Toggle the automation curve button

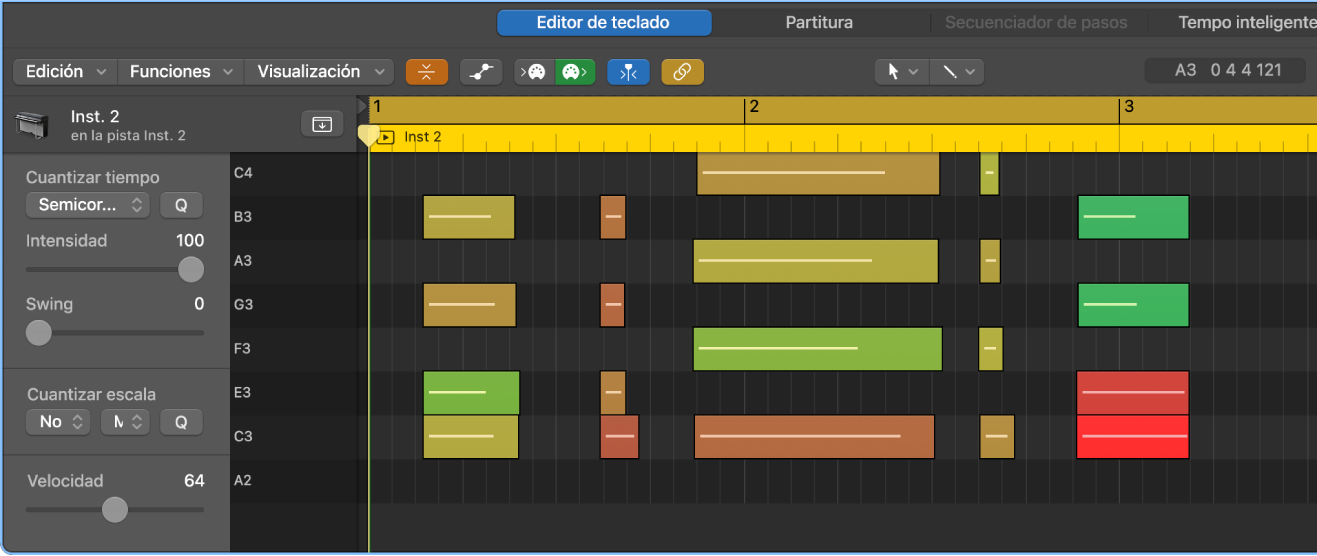pyautogui.click(x=481, y=72)
